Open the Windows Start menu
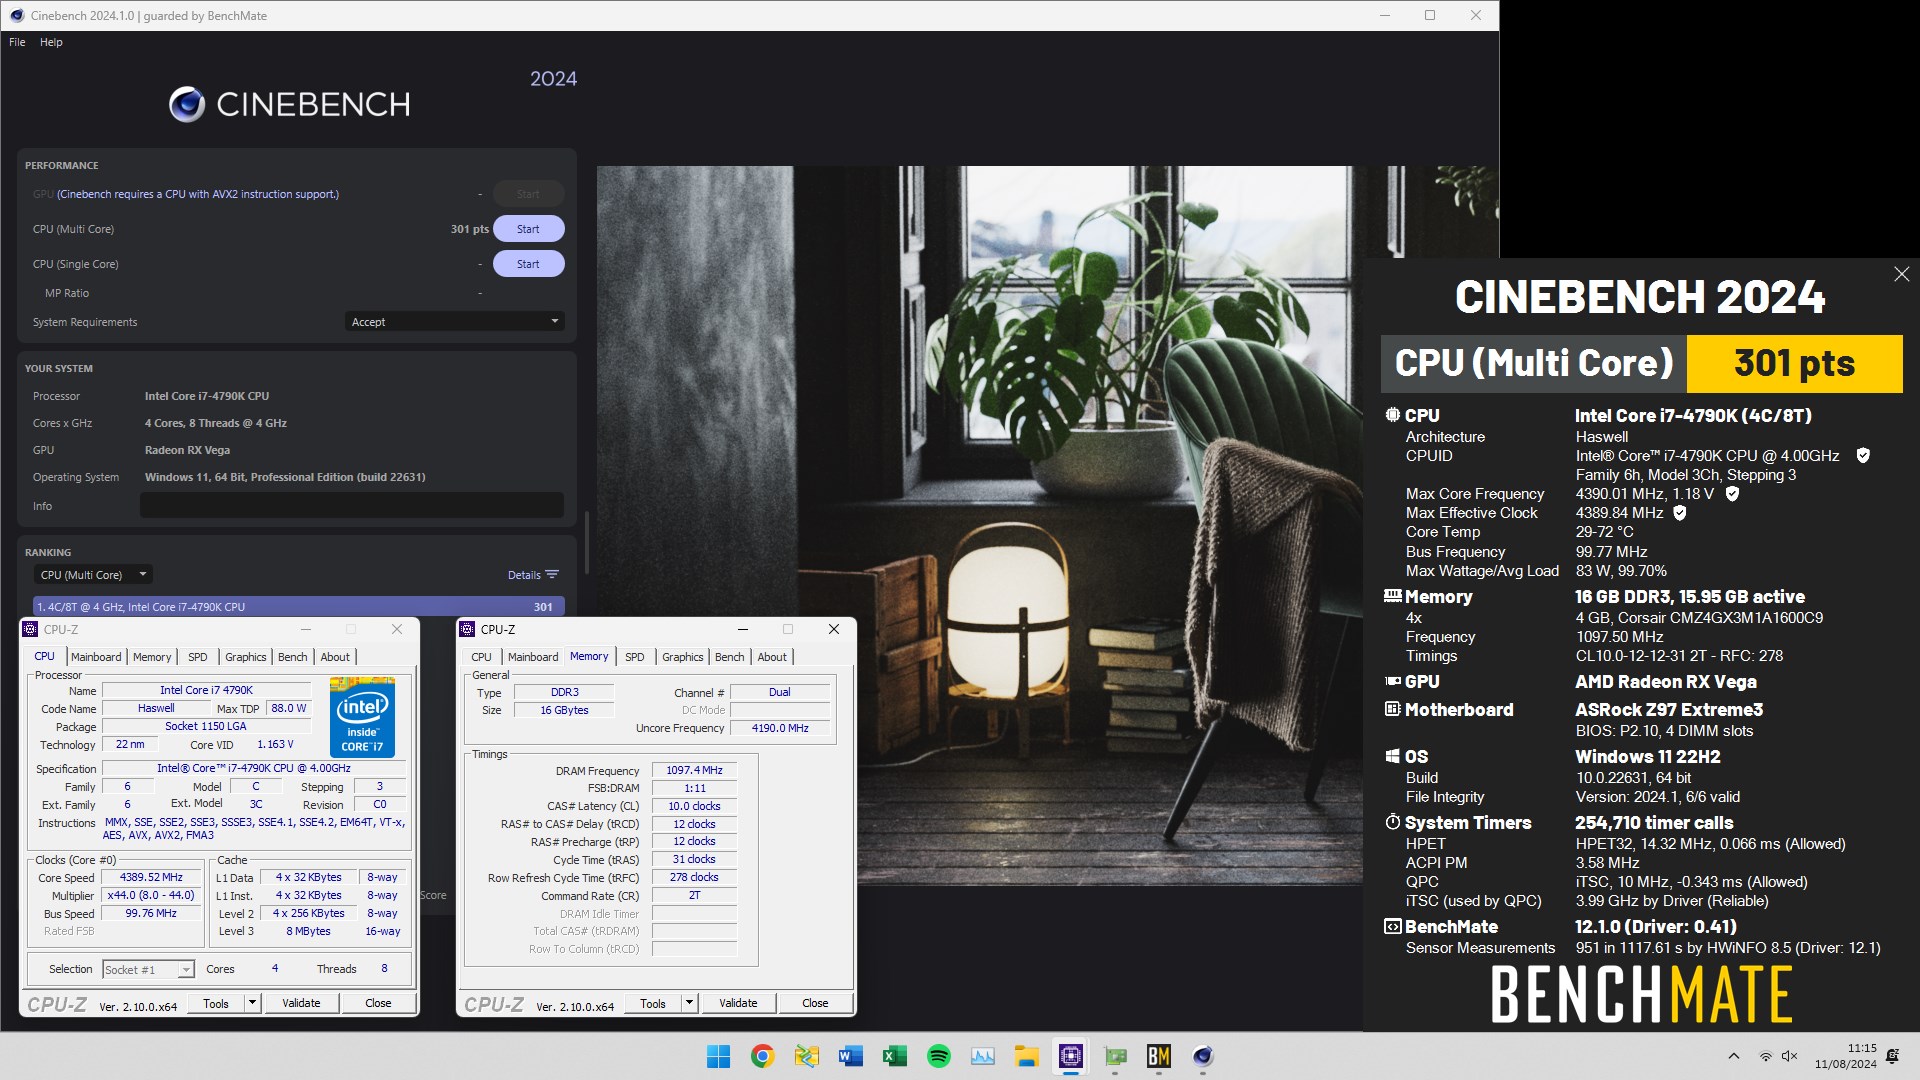Image resolution: width=1920 pixels, height=1080 pixels. tap(718, 1056)
